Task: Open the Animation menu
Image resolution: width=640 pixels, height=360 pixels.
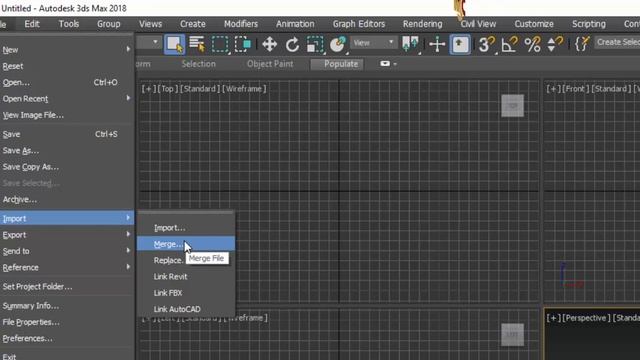Action: (x=295, y=24)
